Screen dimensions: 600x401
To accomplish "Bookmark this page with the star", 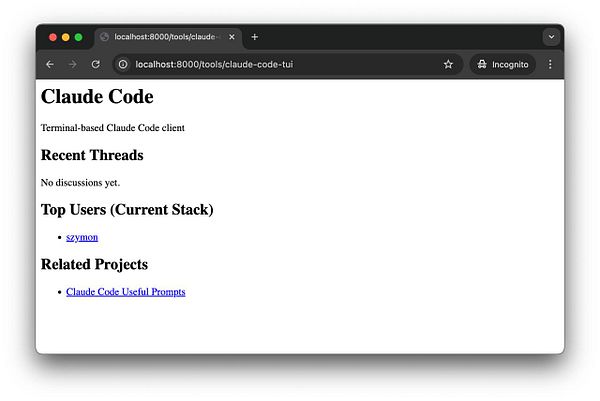I will tap(448, 64).
